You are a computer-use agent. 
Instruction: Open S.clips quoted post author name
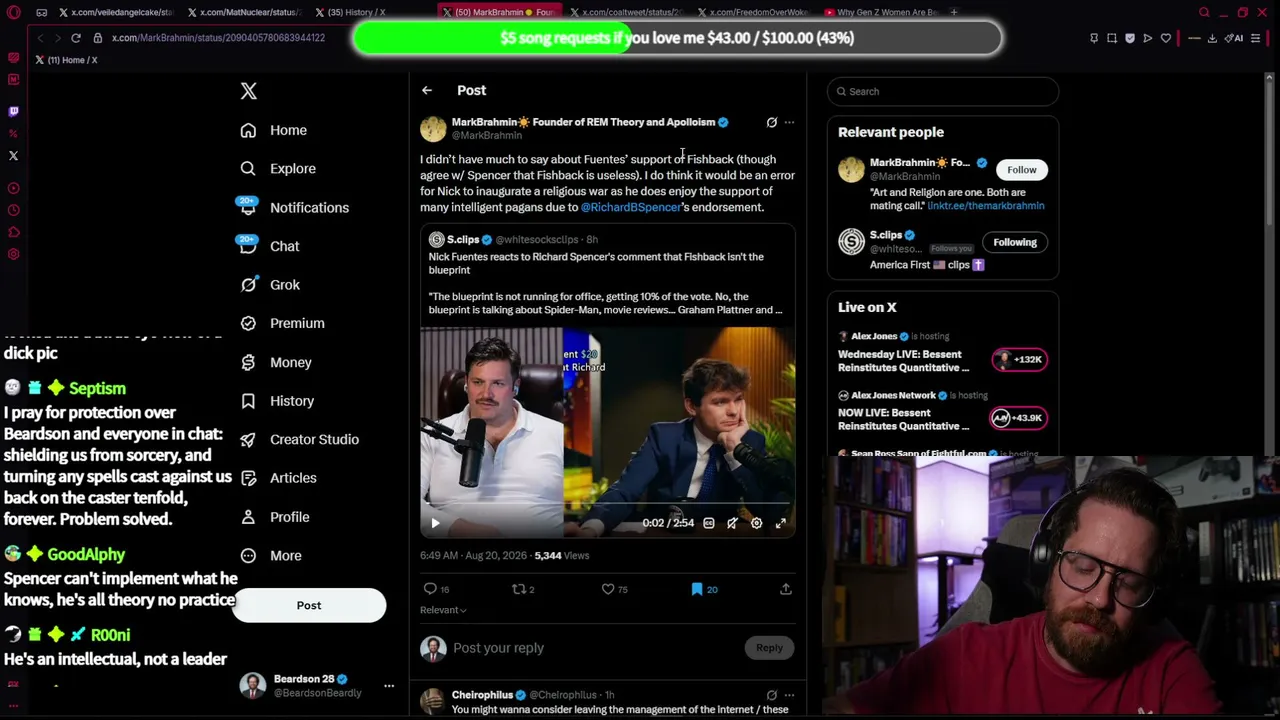pyautogui.click(x=463, y=240)
